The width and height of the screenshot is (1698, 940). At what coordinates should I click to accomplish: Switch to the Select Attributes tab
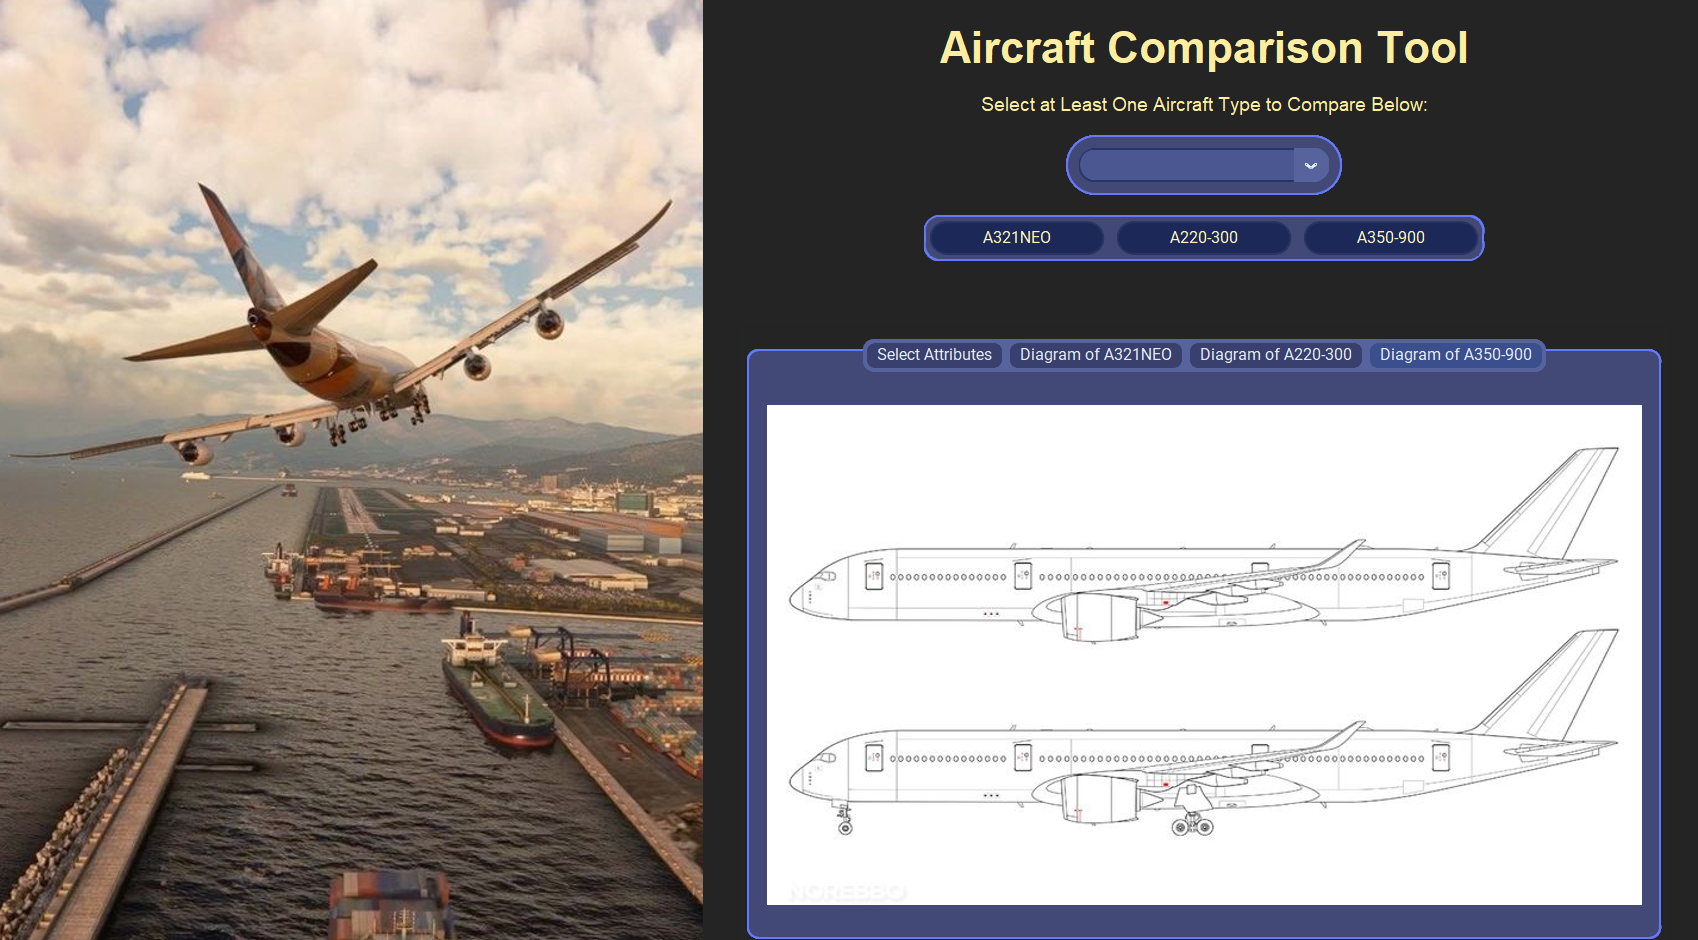[934, 355]
